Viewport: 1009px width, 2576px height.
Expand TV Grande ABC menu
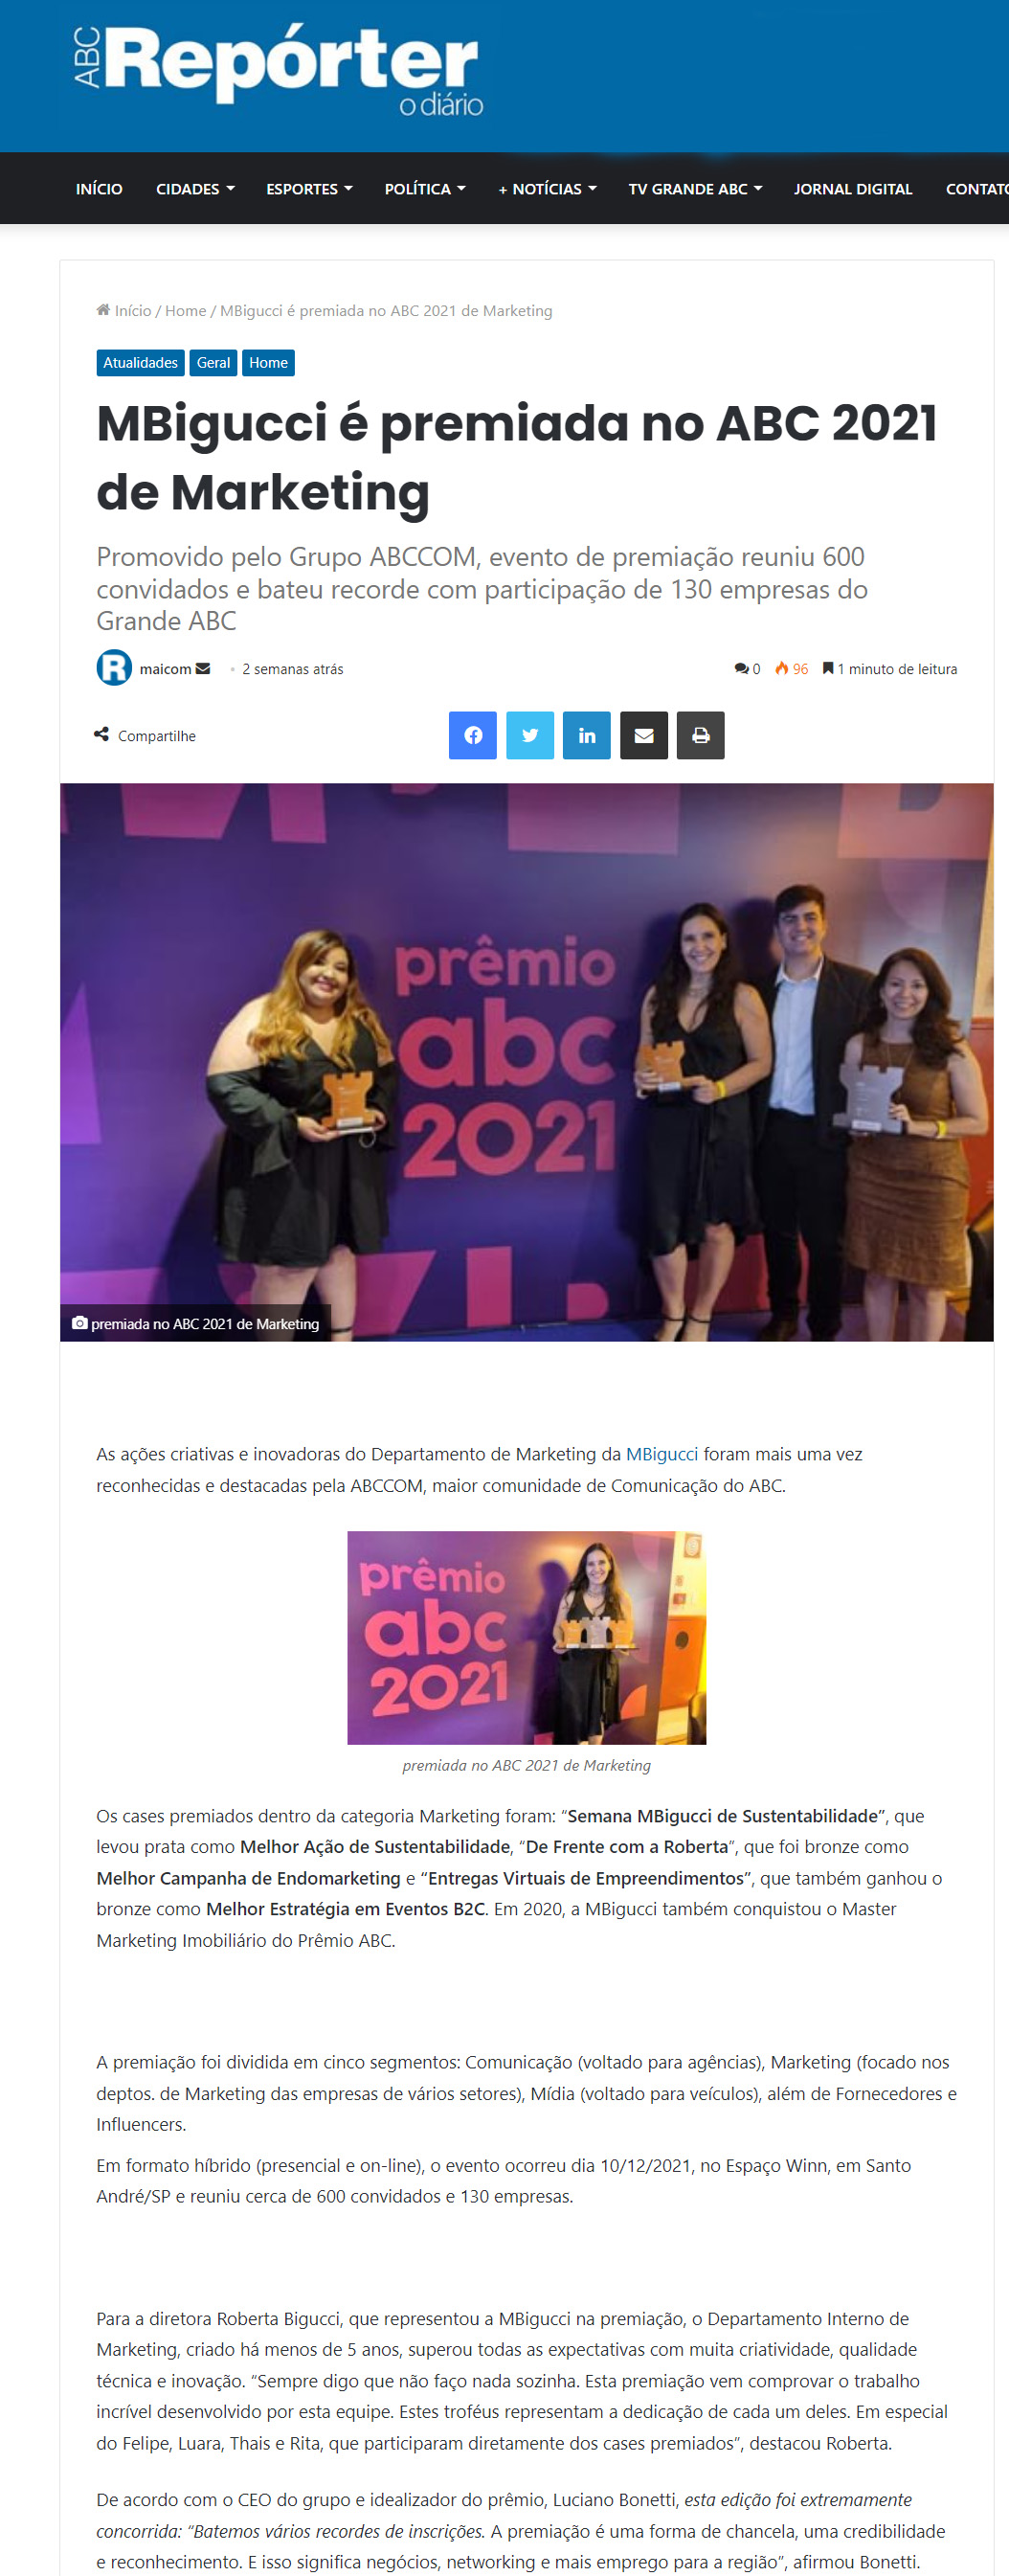pos(695,188)
